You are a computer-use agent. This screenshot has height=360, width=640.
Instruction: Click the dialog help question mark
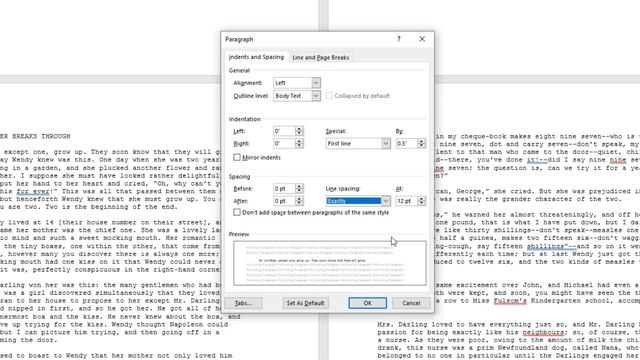[x=399, y=39]
